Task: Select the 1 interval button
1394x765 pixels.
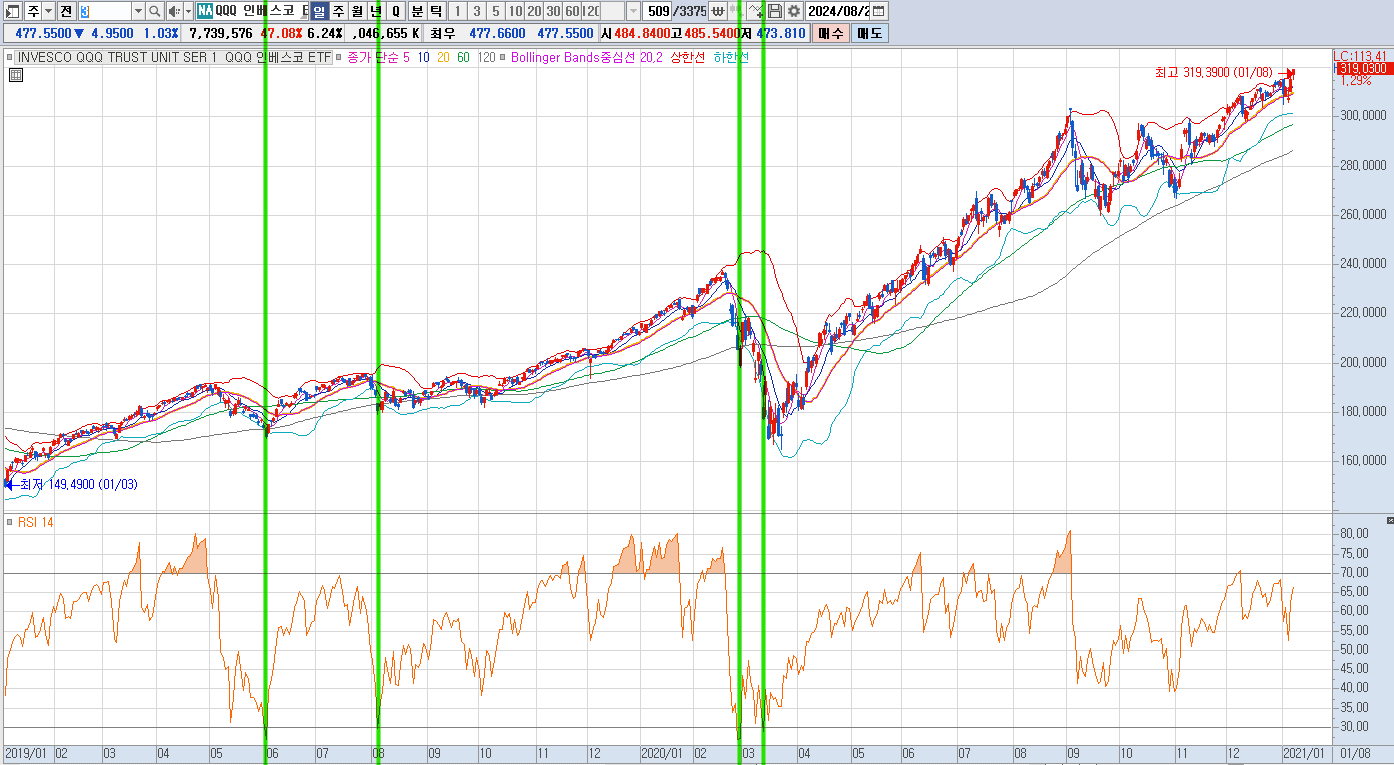Action: click(458, 12)
